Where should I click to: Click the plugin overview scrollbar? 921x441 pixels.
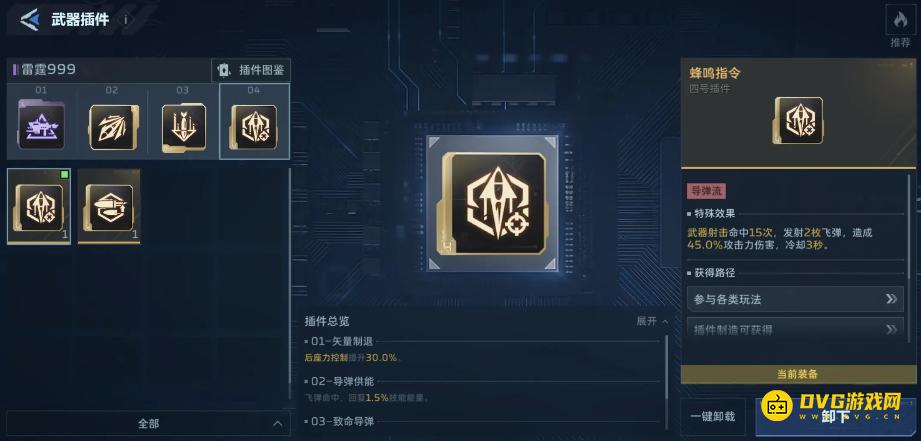click(x=666, y=382)
